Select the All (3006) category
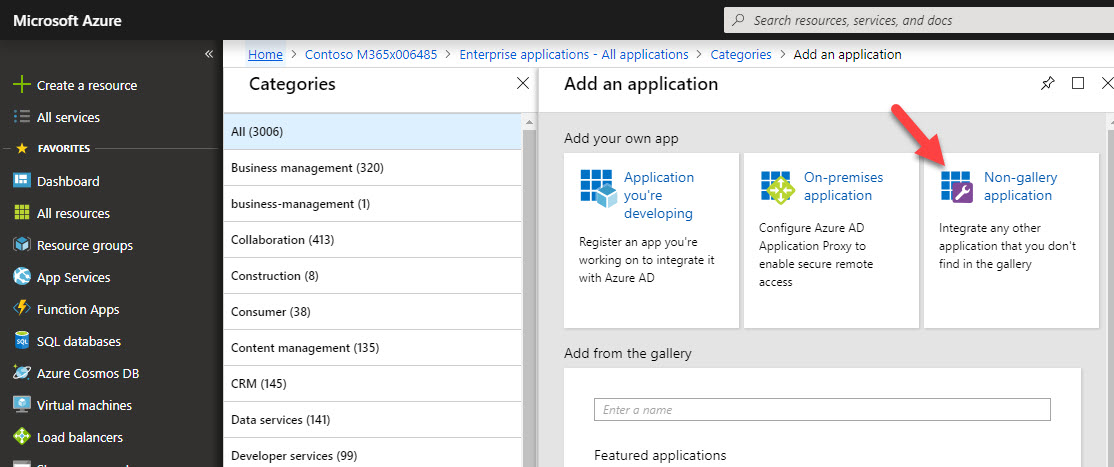The image size is (1114, 467). click(373, 131)
